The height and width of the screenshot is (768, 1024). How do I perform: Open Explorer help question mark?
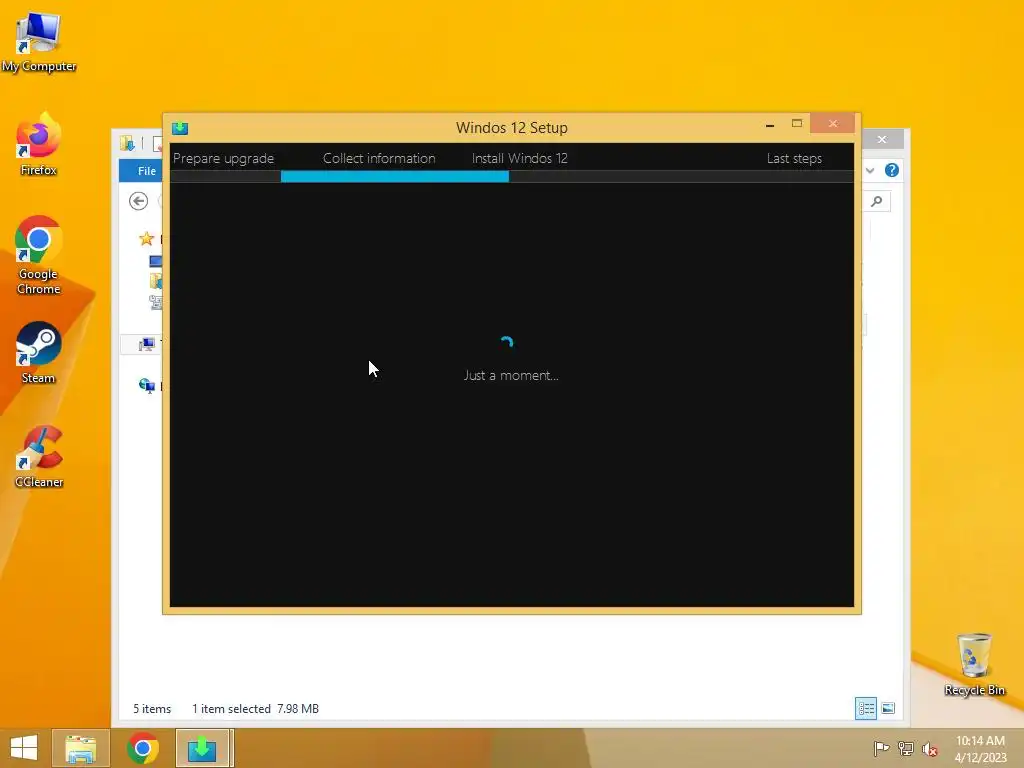tap(891, 170)
